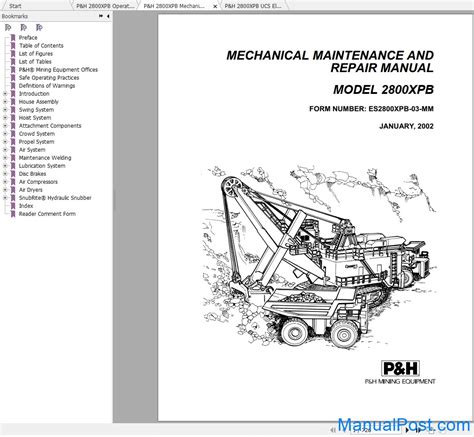Expand the Air Compressors bookmark

5,182
